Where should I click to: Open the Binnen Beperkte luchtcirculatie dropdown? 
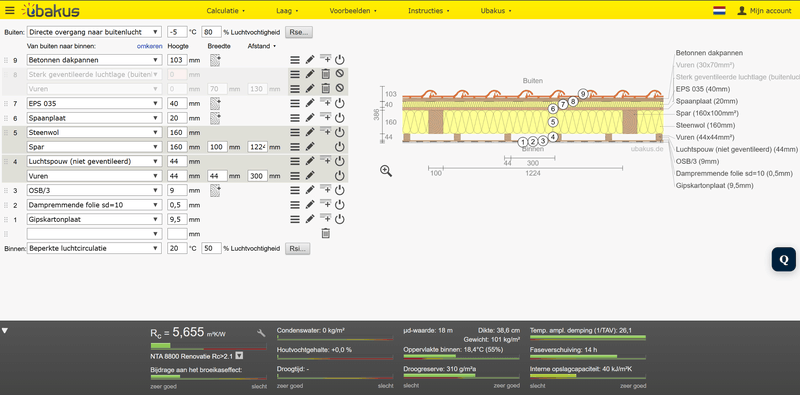[94, 249]
